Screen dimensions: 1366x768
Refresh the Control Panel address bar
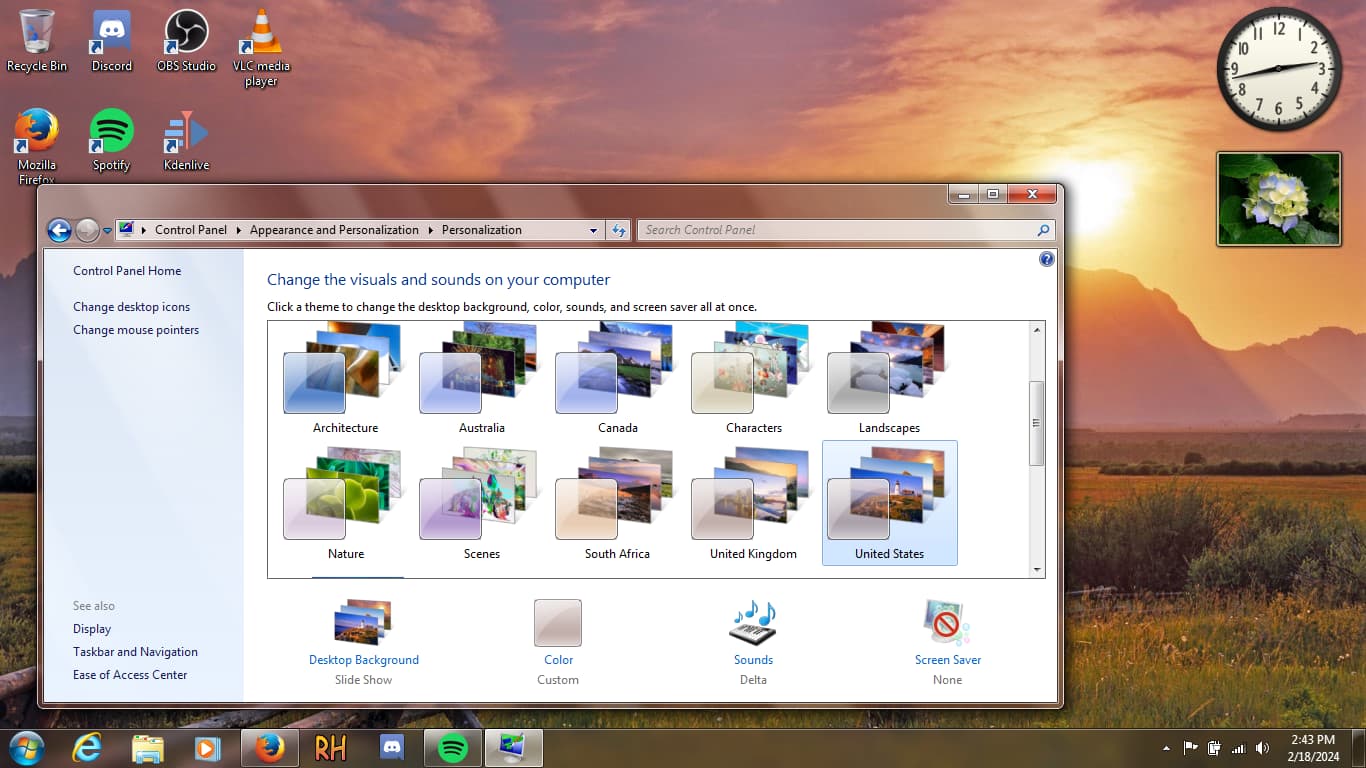[619, 230]
